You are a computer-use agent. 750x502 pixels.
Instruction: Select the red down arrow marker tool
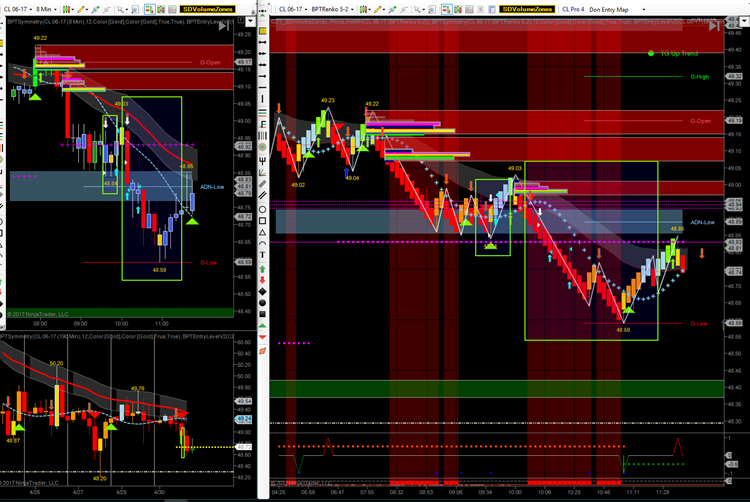tap(263, 280)
